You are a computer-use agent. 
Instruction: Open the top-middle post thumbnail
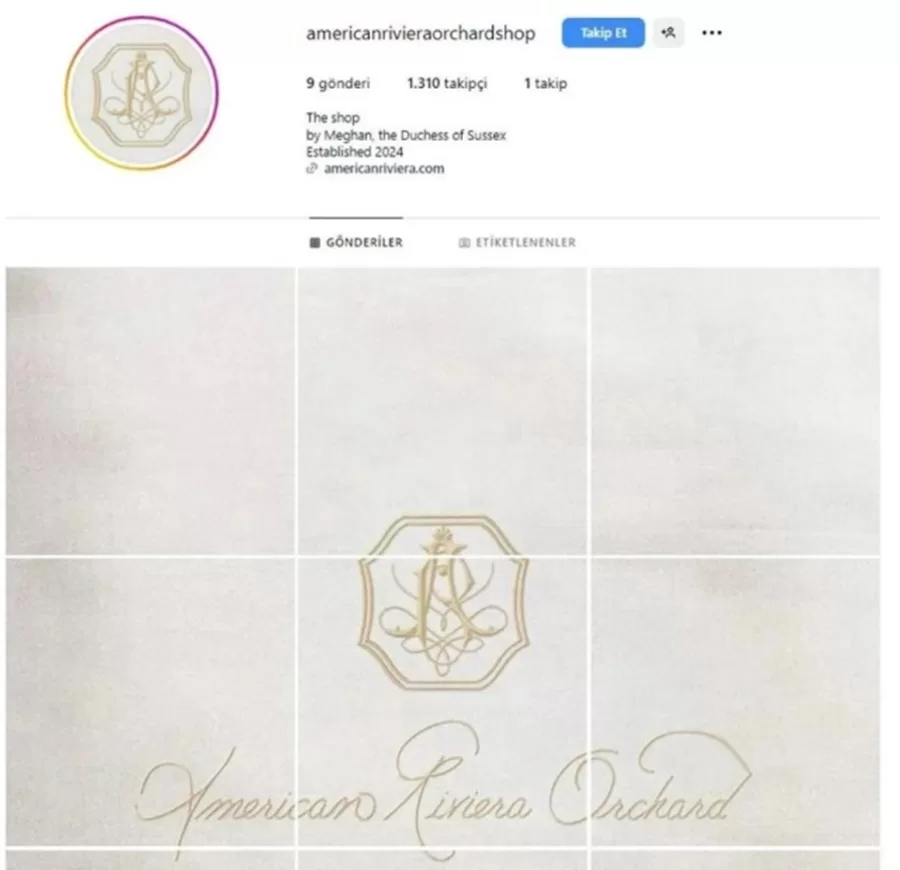pyautogui.click(x=443, y=411)
